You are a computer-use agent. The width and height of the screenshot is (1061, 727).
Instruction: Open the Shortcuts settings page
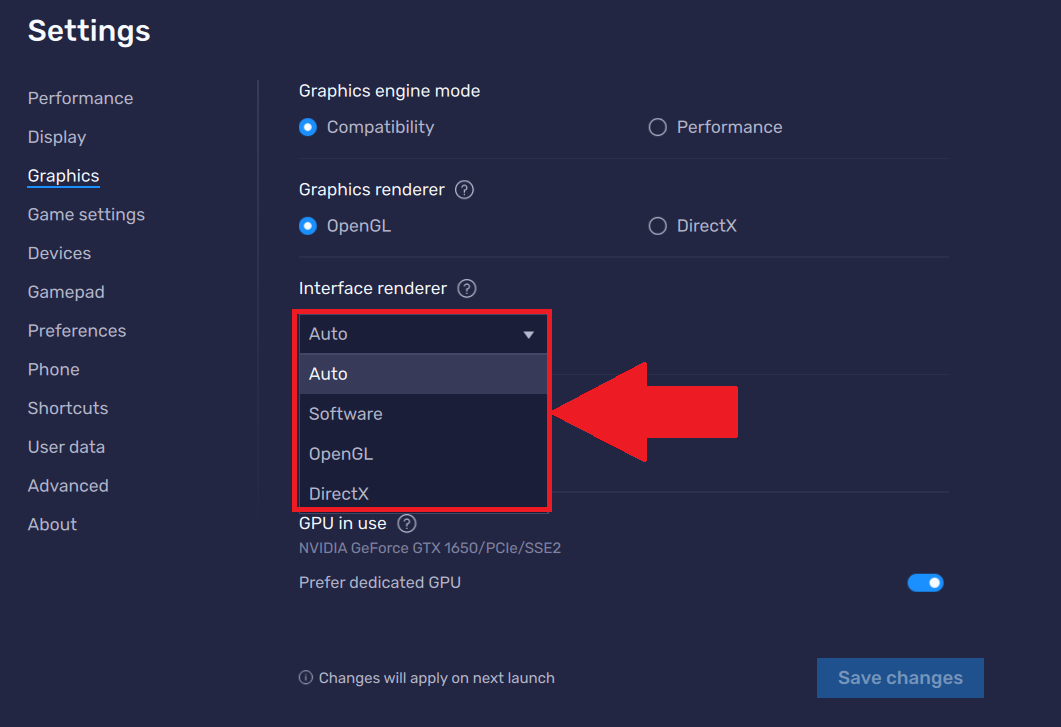(67, 408)
